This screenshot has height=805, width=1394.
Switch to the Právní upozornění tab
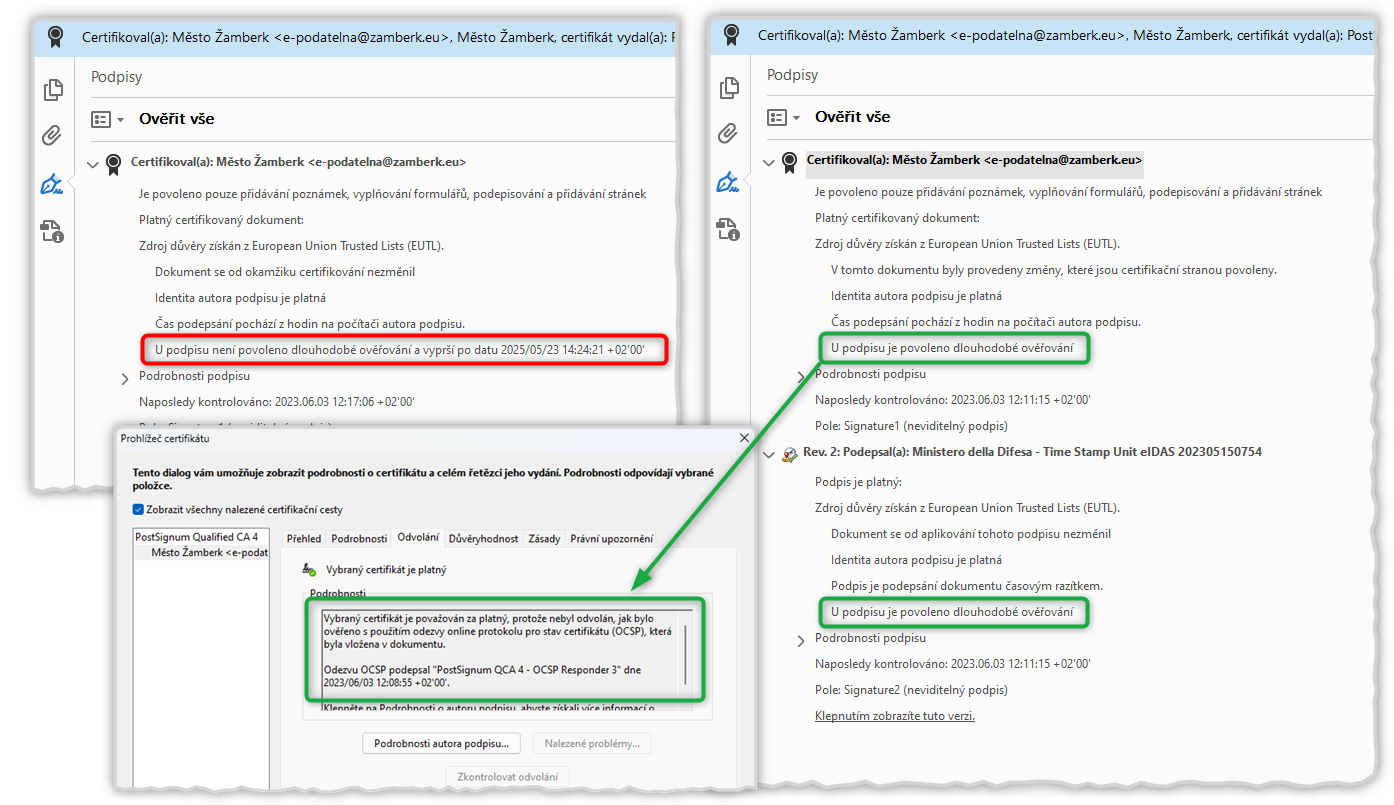(x=611, y=538)
